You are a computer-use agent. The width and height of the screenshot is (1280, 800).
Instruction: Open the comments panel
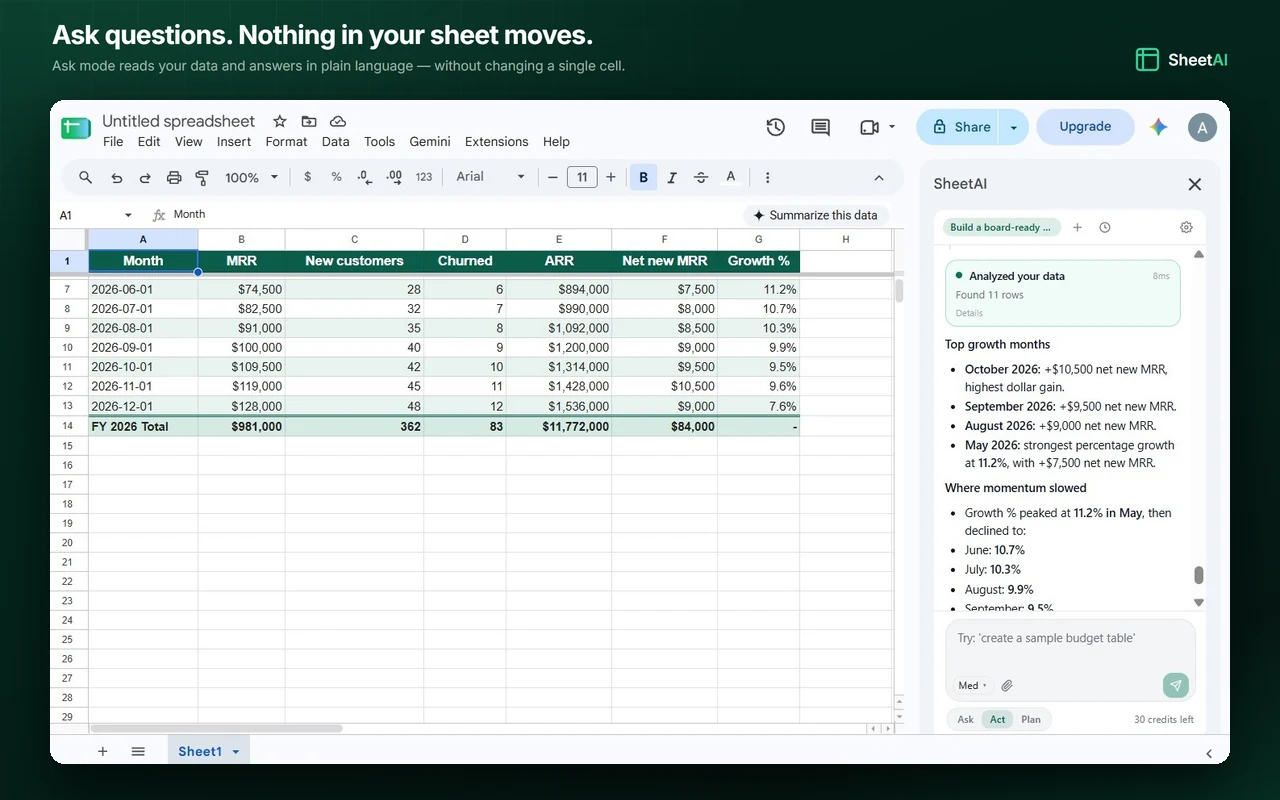point(821,127)
